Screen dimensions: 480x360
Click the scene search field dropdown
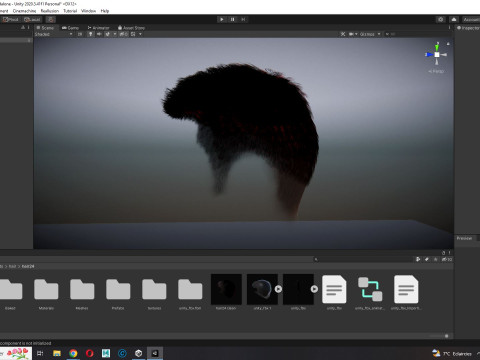pyautogui.click(x=388, y=34)
